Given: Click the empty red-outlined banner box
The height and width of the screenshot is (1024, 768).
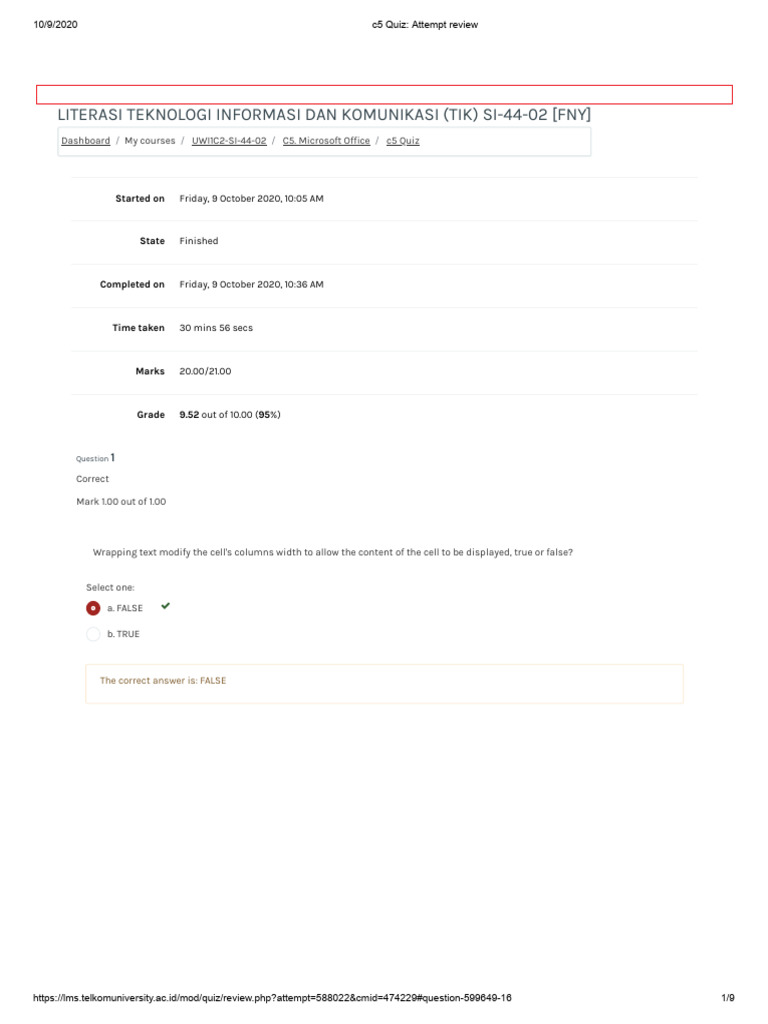Looking at the screenshot, I should (384, 95).
